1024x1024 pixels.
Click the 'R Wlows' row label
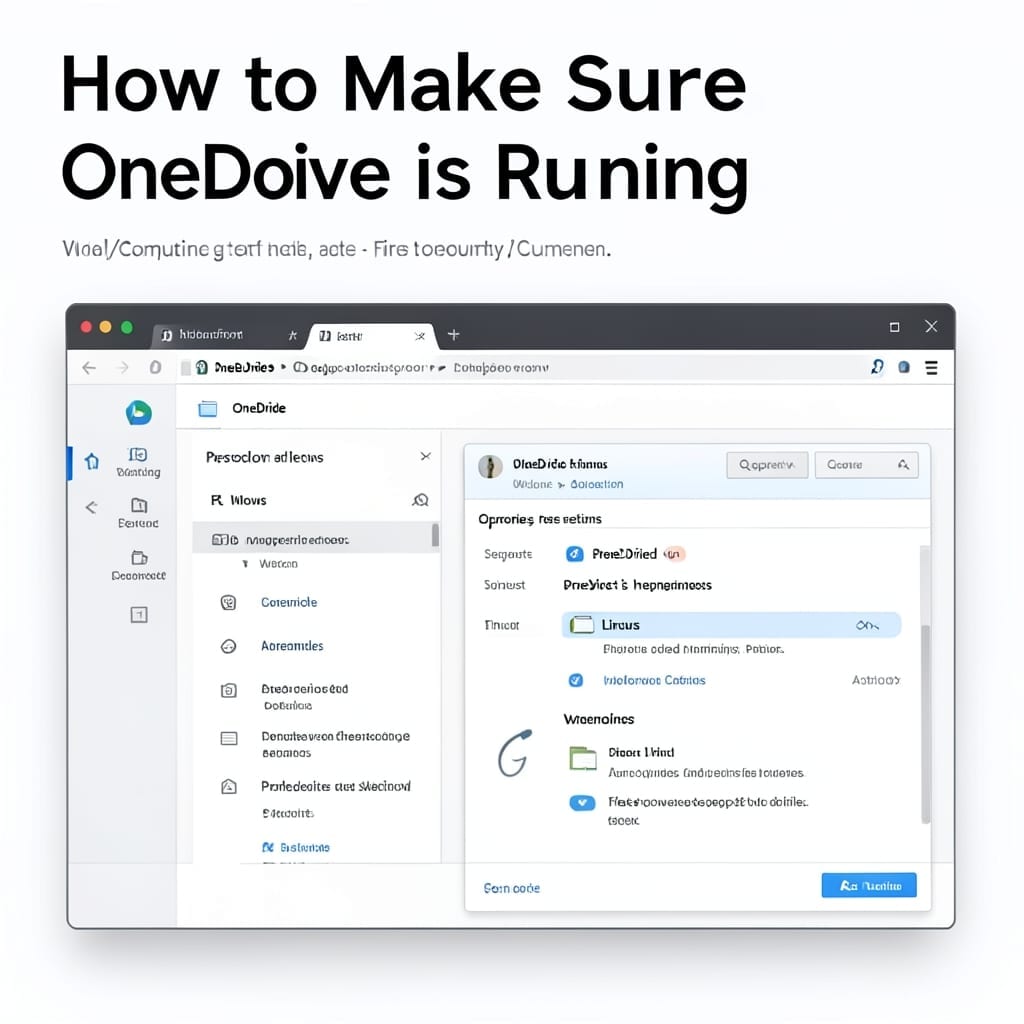[x=238, y=500]
